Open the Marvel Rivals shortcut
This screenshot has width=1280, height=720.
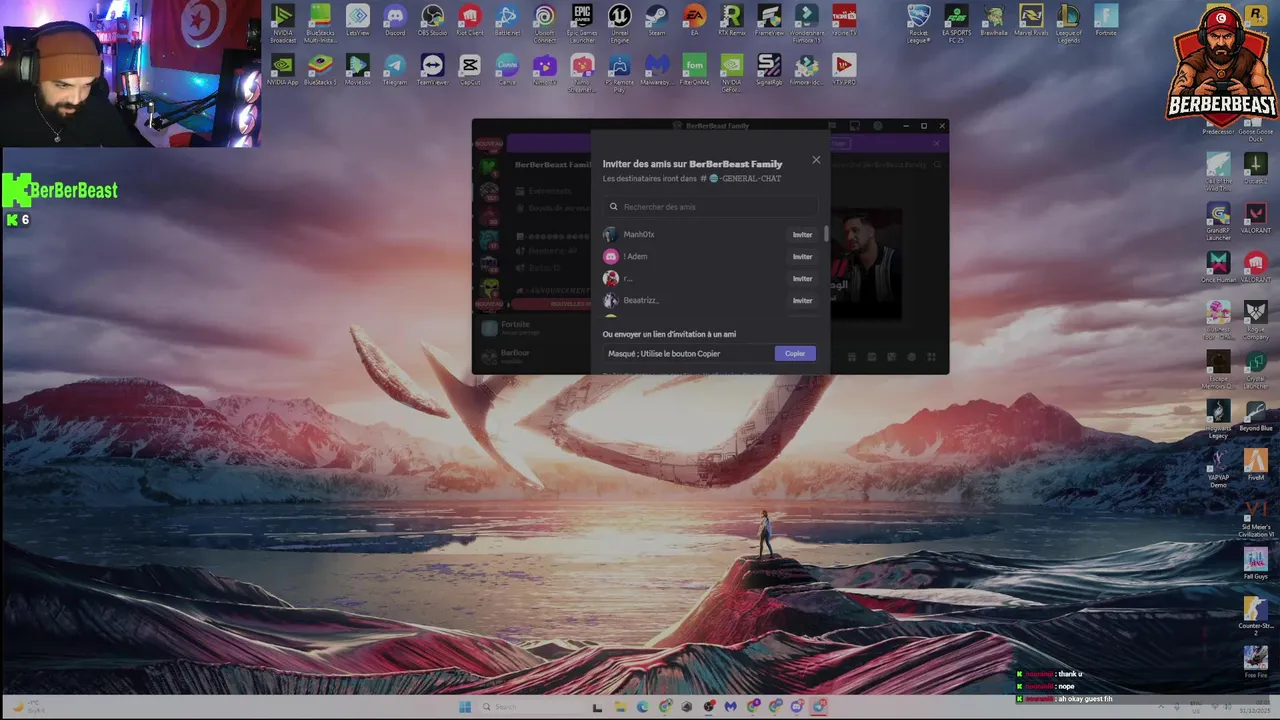pos(1031,21)
